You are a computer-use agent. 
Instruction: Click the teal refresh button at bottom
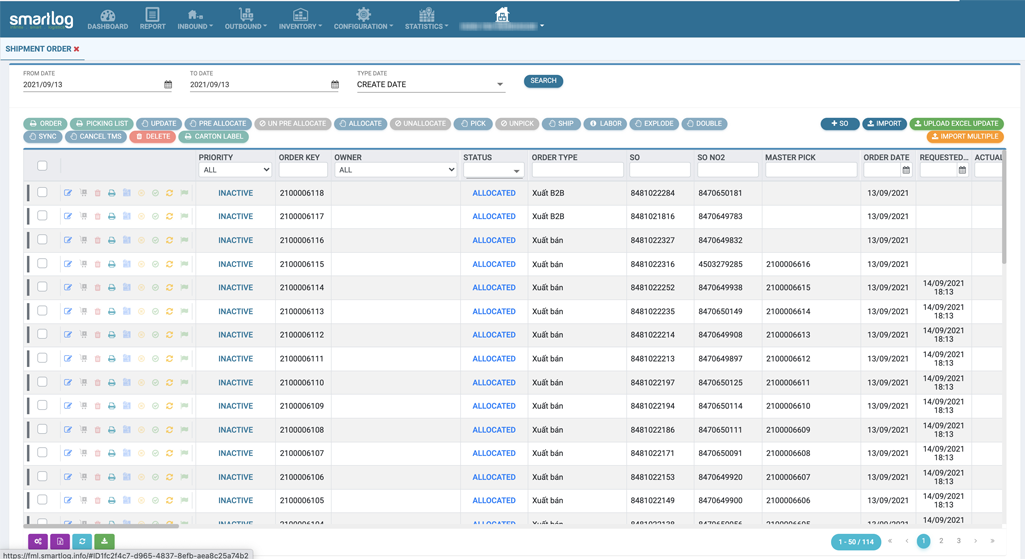pyautogui.click(x=82, y=542)
